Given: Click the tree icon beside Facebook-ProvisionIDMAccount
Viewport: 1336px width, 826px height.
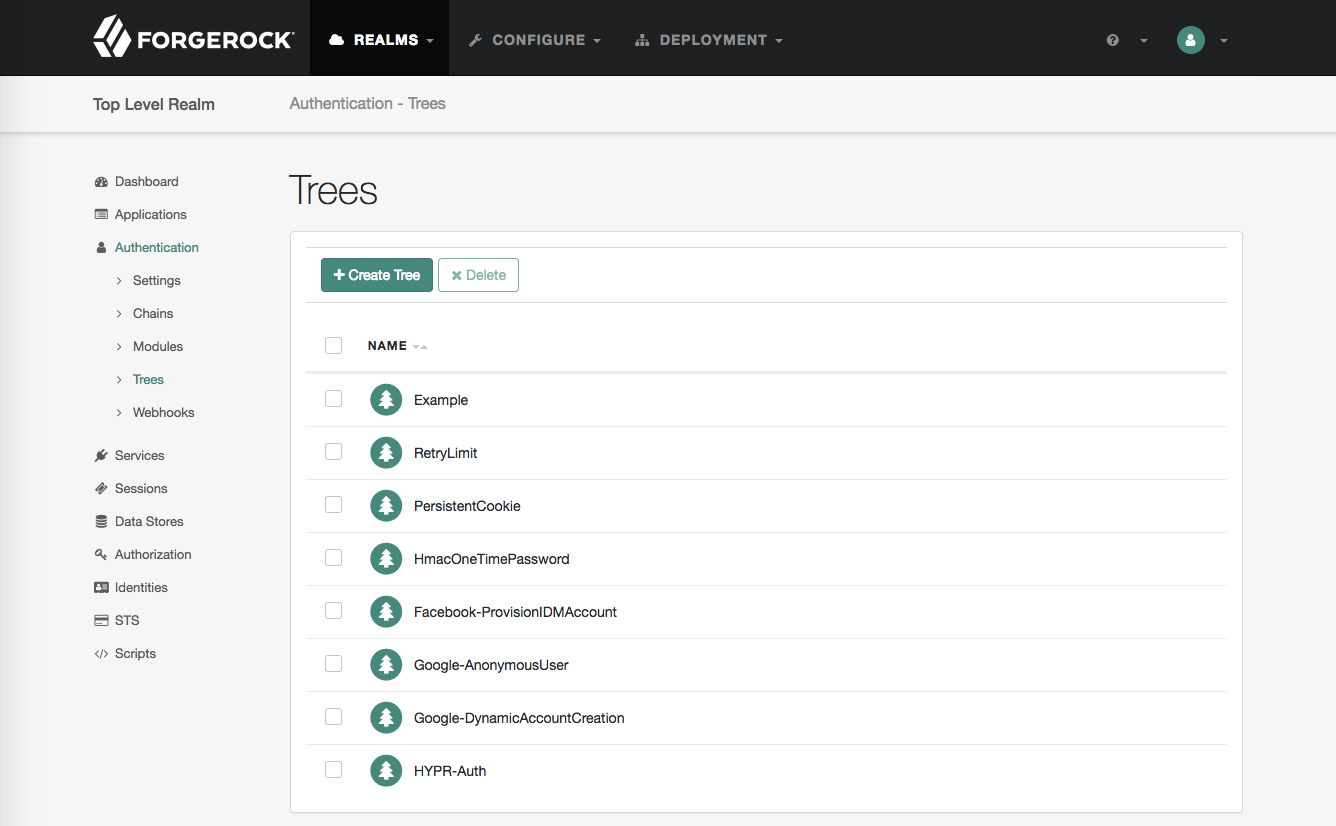Looking at the screenshot, I should pyautogui.click(x=386, y=612).
